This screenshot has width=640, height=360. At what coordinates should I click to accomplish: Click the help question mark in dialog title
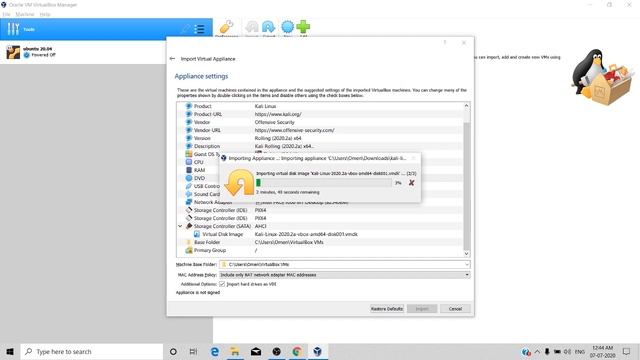click(445, 42)
